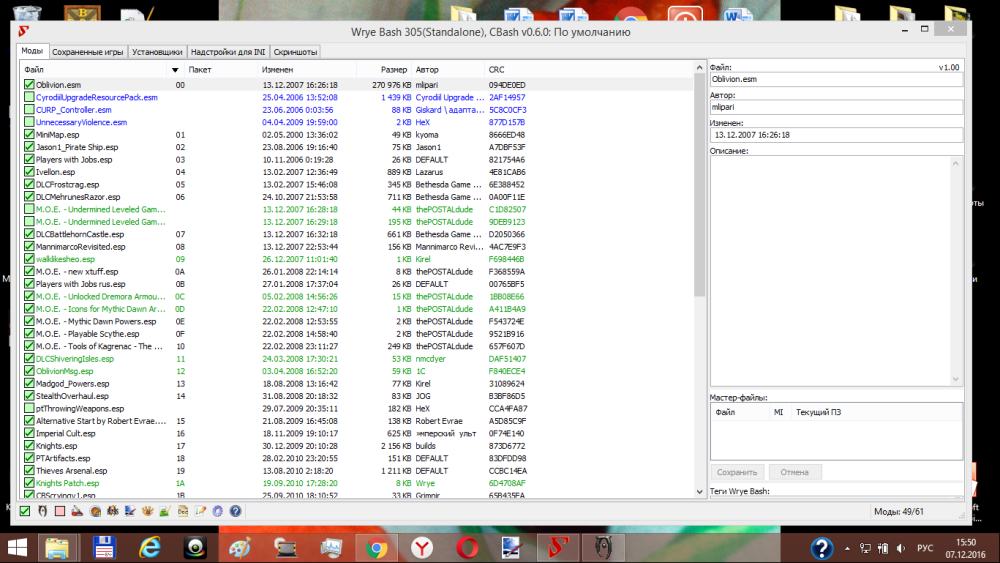Toggle the green checkbox in status bar
The width and height of the screenshot is (1000, 563).
pyautogui.click(x=24, y=511)
